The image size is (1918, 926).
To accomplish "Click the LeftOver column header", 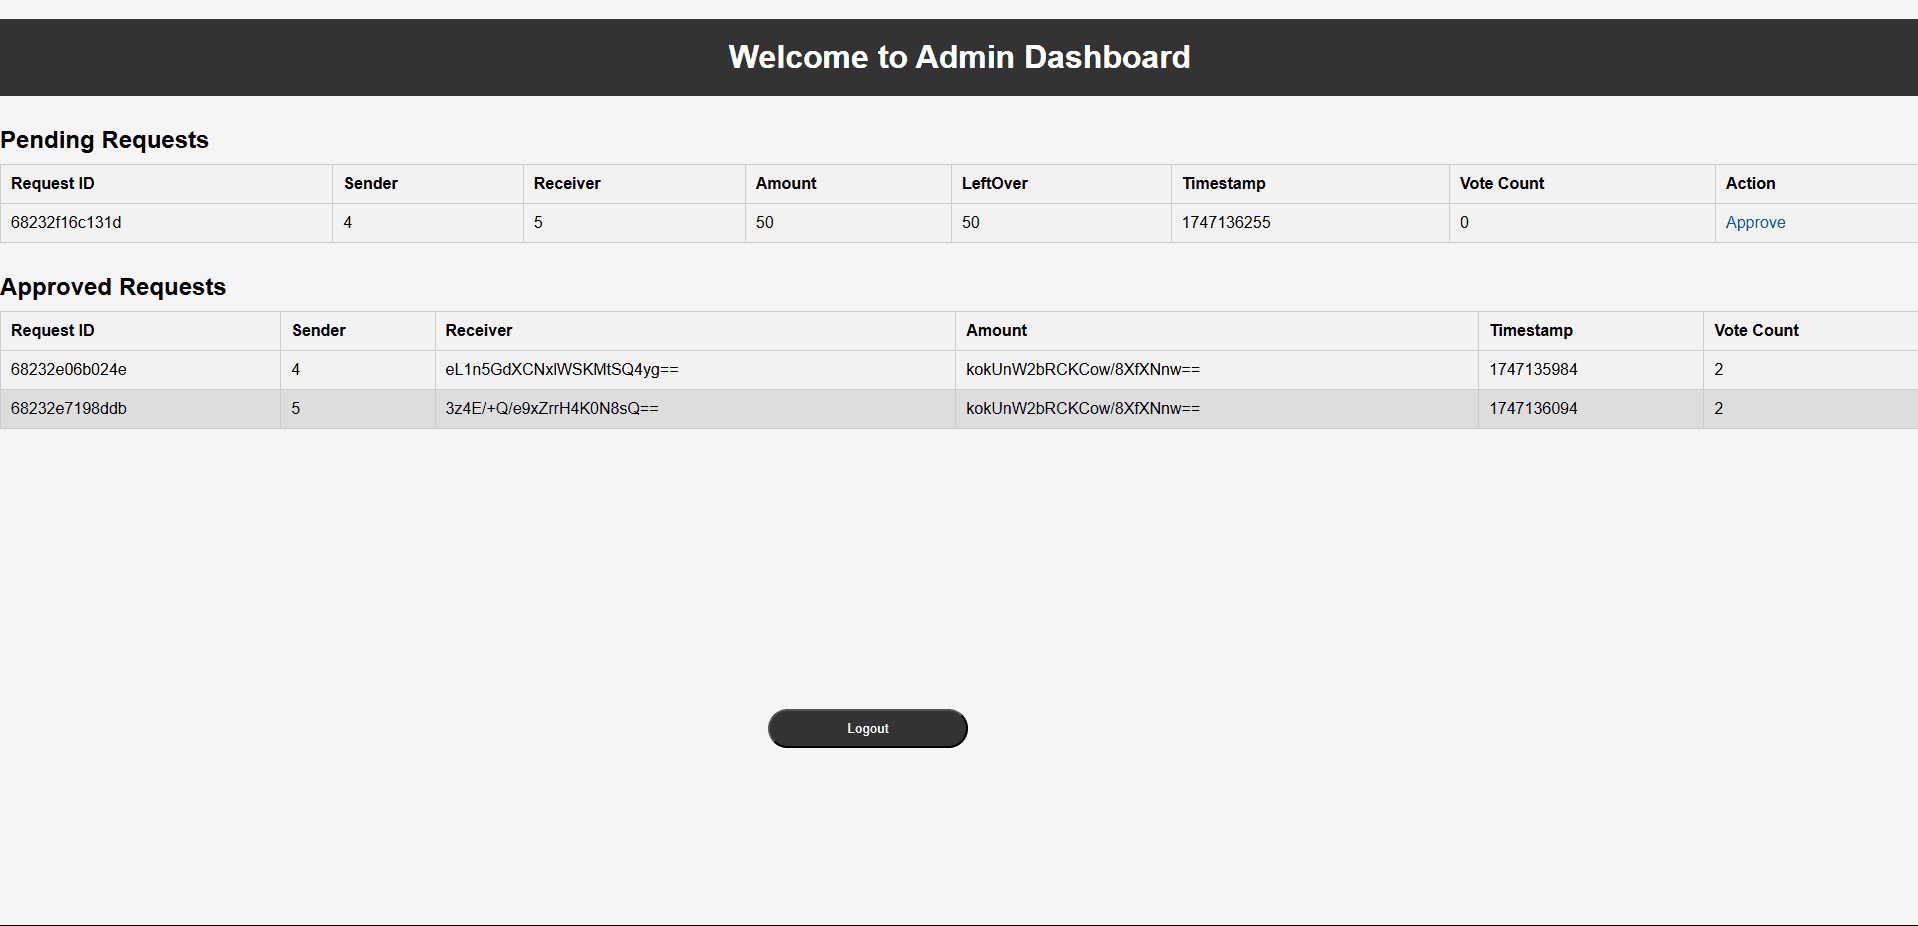I will click(x=994, y=184).
